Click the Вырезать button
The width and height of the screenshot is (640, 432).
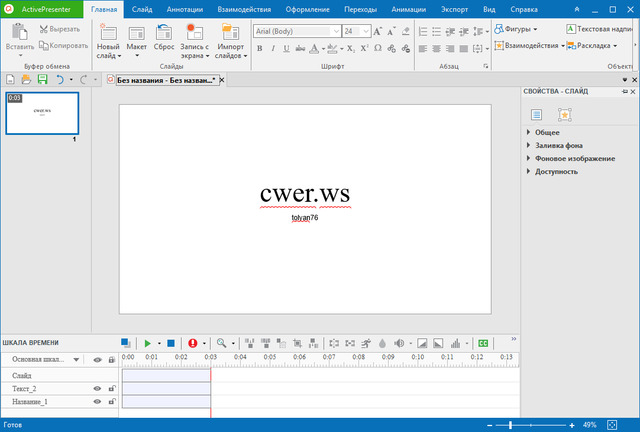[58, 30]
